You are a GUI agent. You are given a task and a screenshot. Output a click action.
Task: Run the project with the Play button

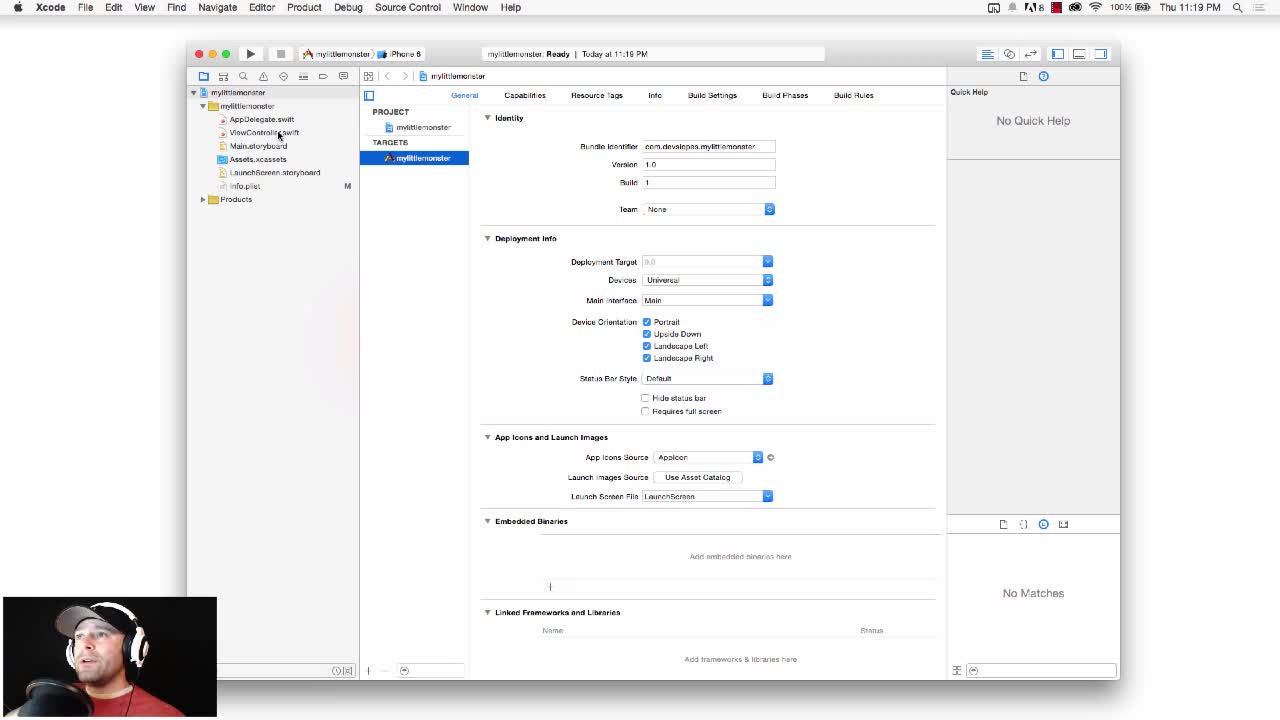(x=250, y=54)
